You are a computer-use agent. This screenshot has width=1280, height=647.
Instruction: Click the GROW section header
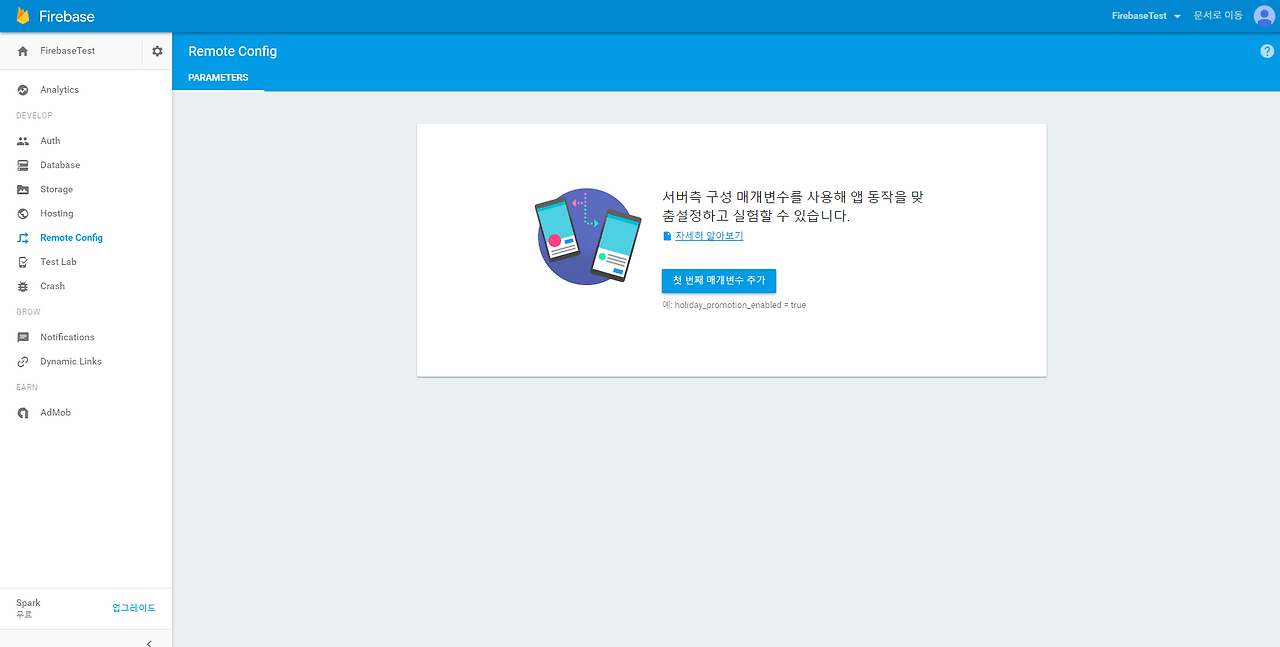tap(28, 312)
